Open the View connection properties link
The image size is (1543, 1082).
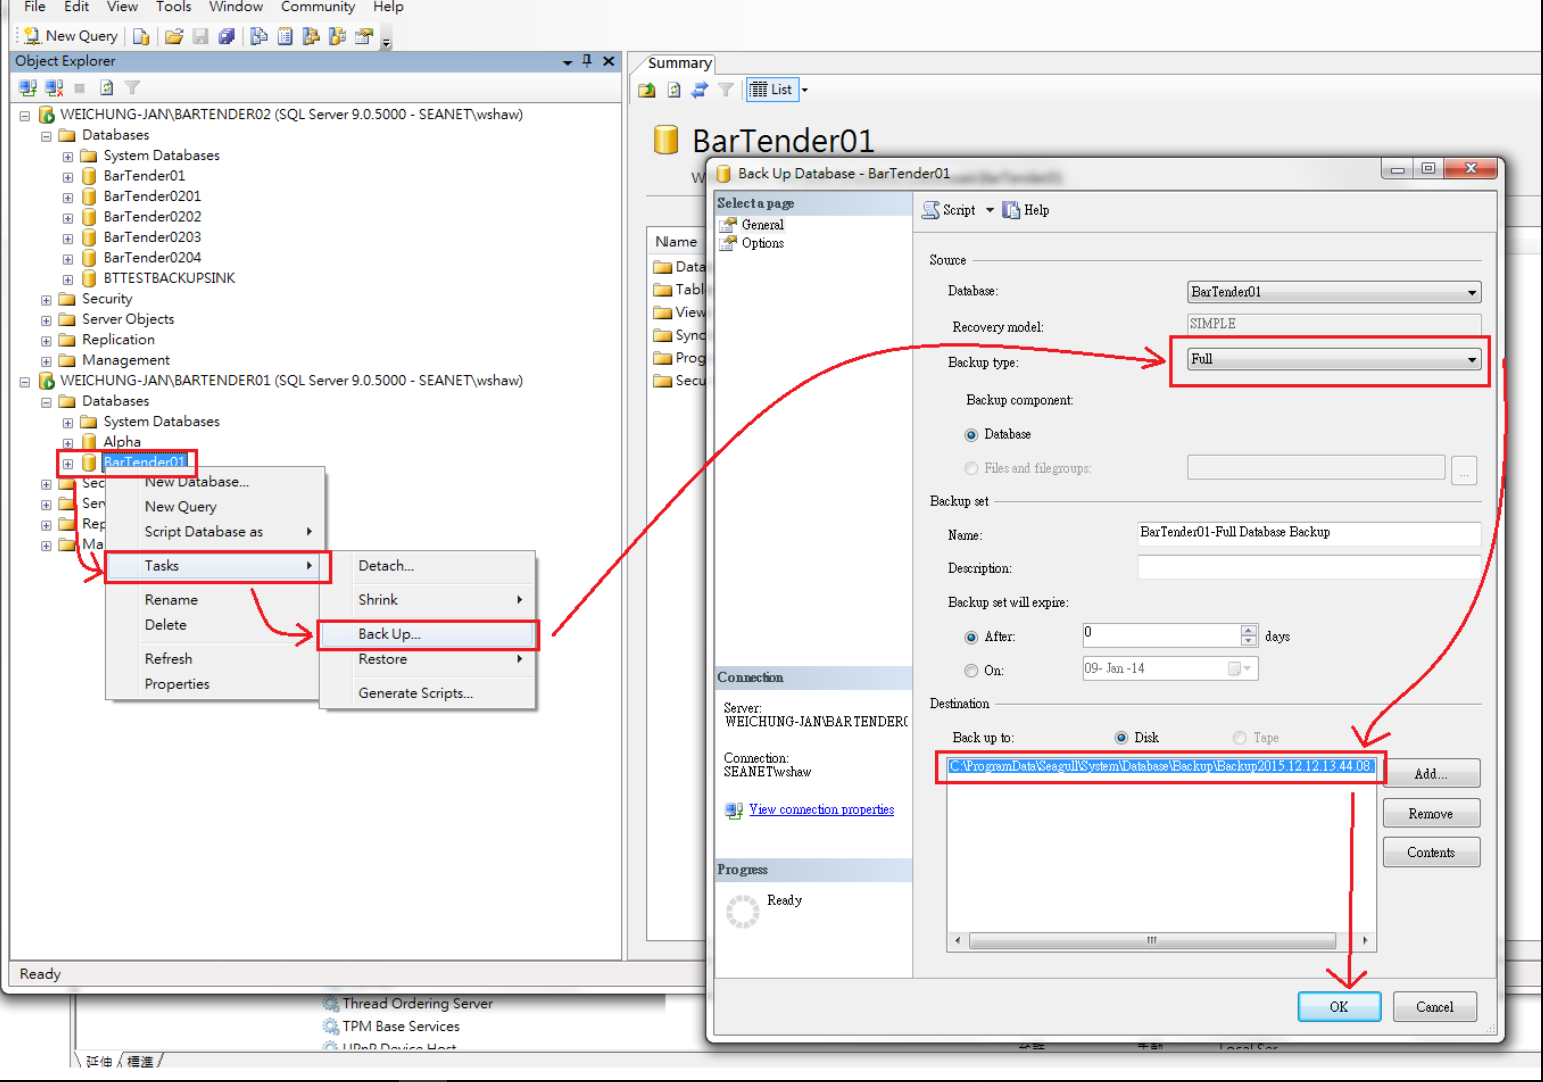[821, 810]
